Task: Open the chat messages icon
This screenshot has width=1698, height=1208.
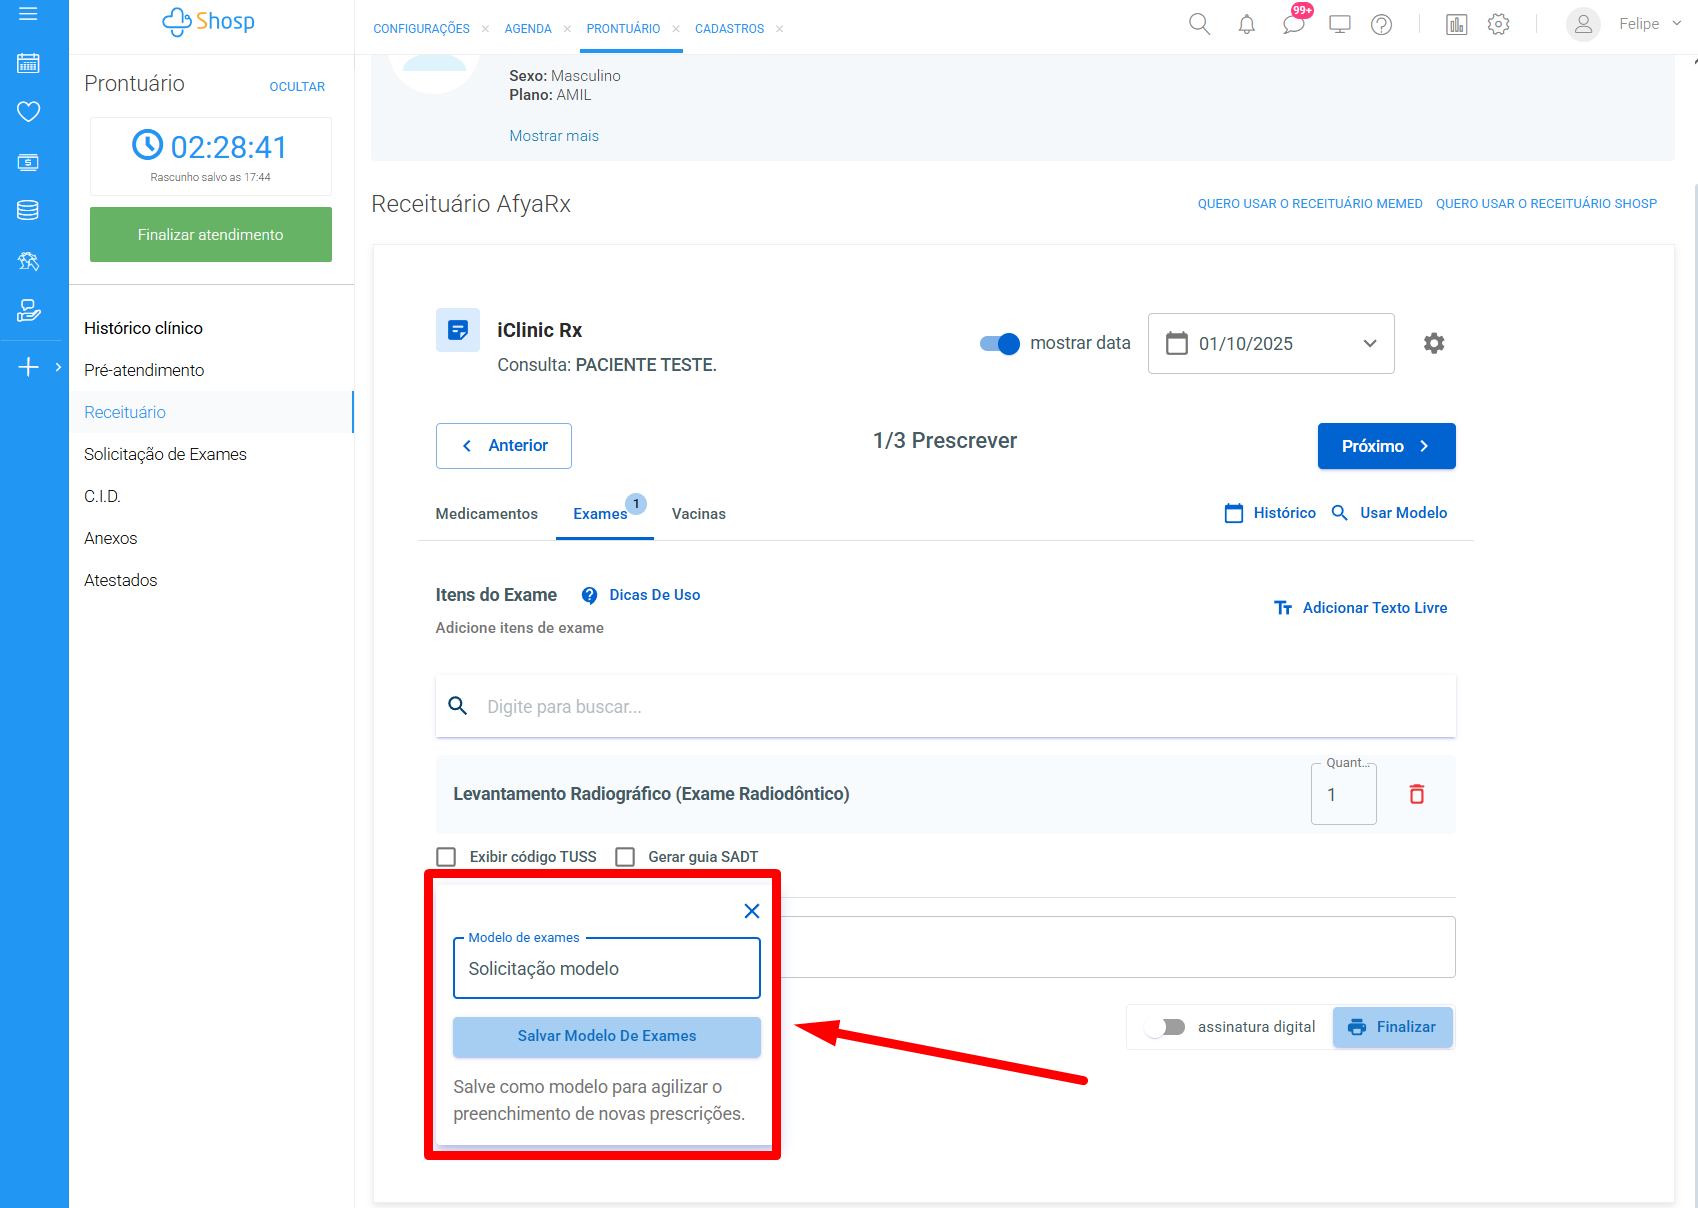Action: pos(1293,25)
